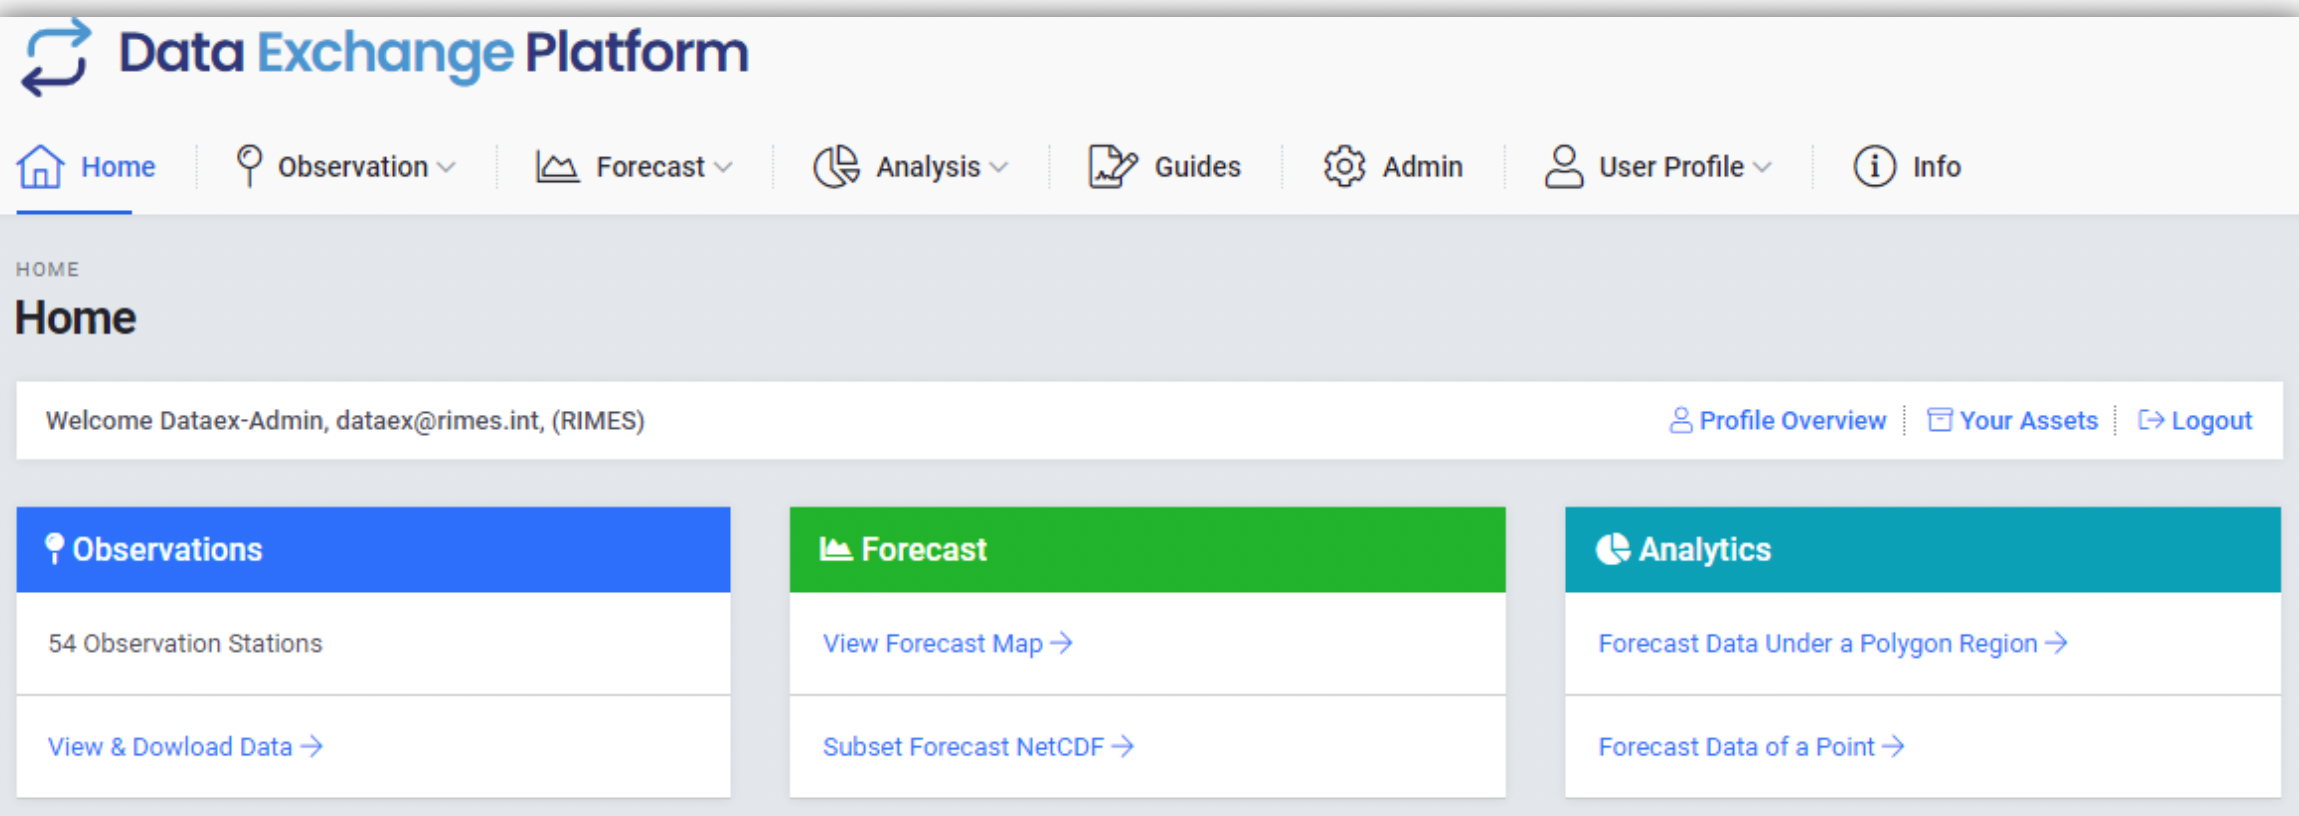Image resolution: width=2299 pixels, height=816 pixels.
Task: Expand the Analysis dropdown chevron
Action: [x=999, y=168]
